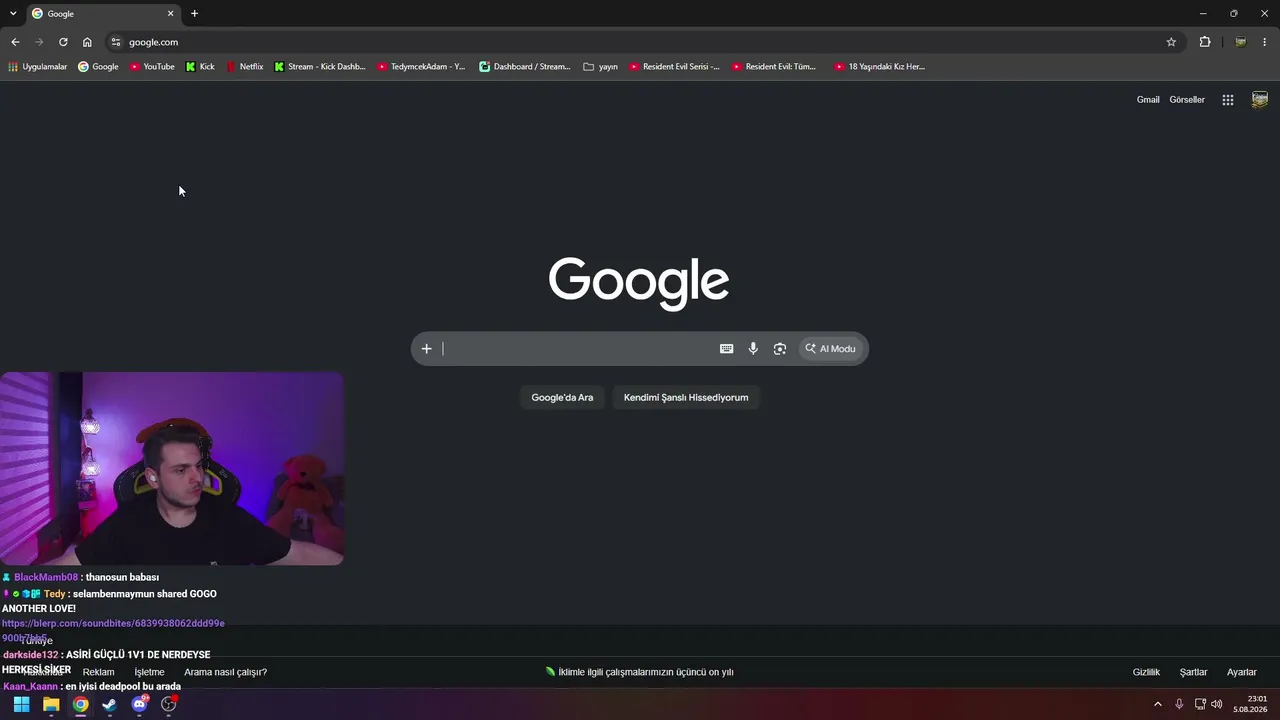Screen dimensions: 1280x720
Task: Bookmark this page with the star icon
Action: (1171, 42)
